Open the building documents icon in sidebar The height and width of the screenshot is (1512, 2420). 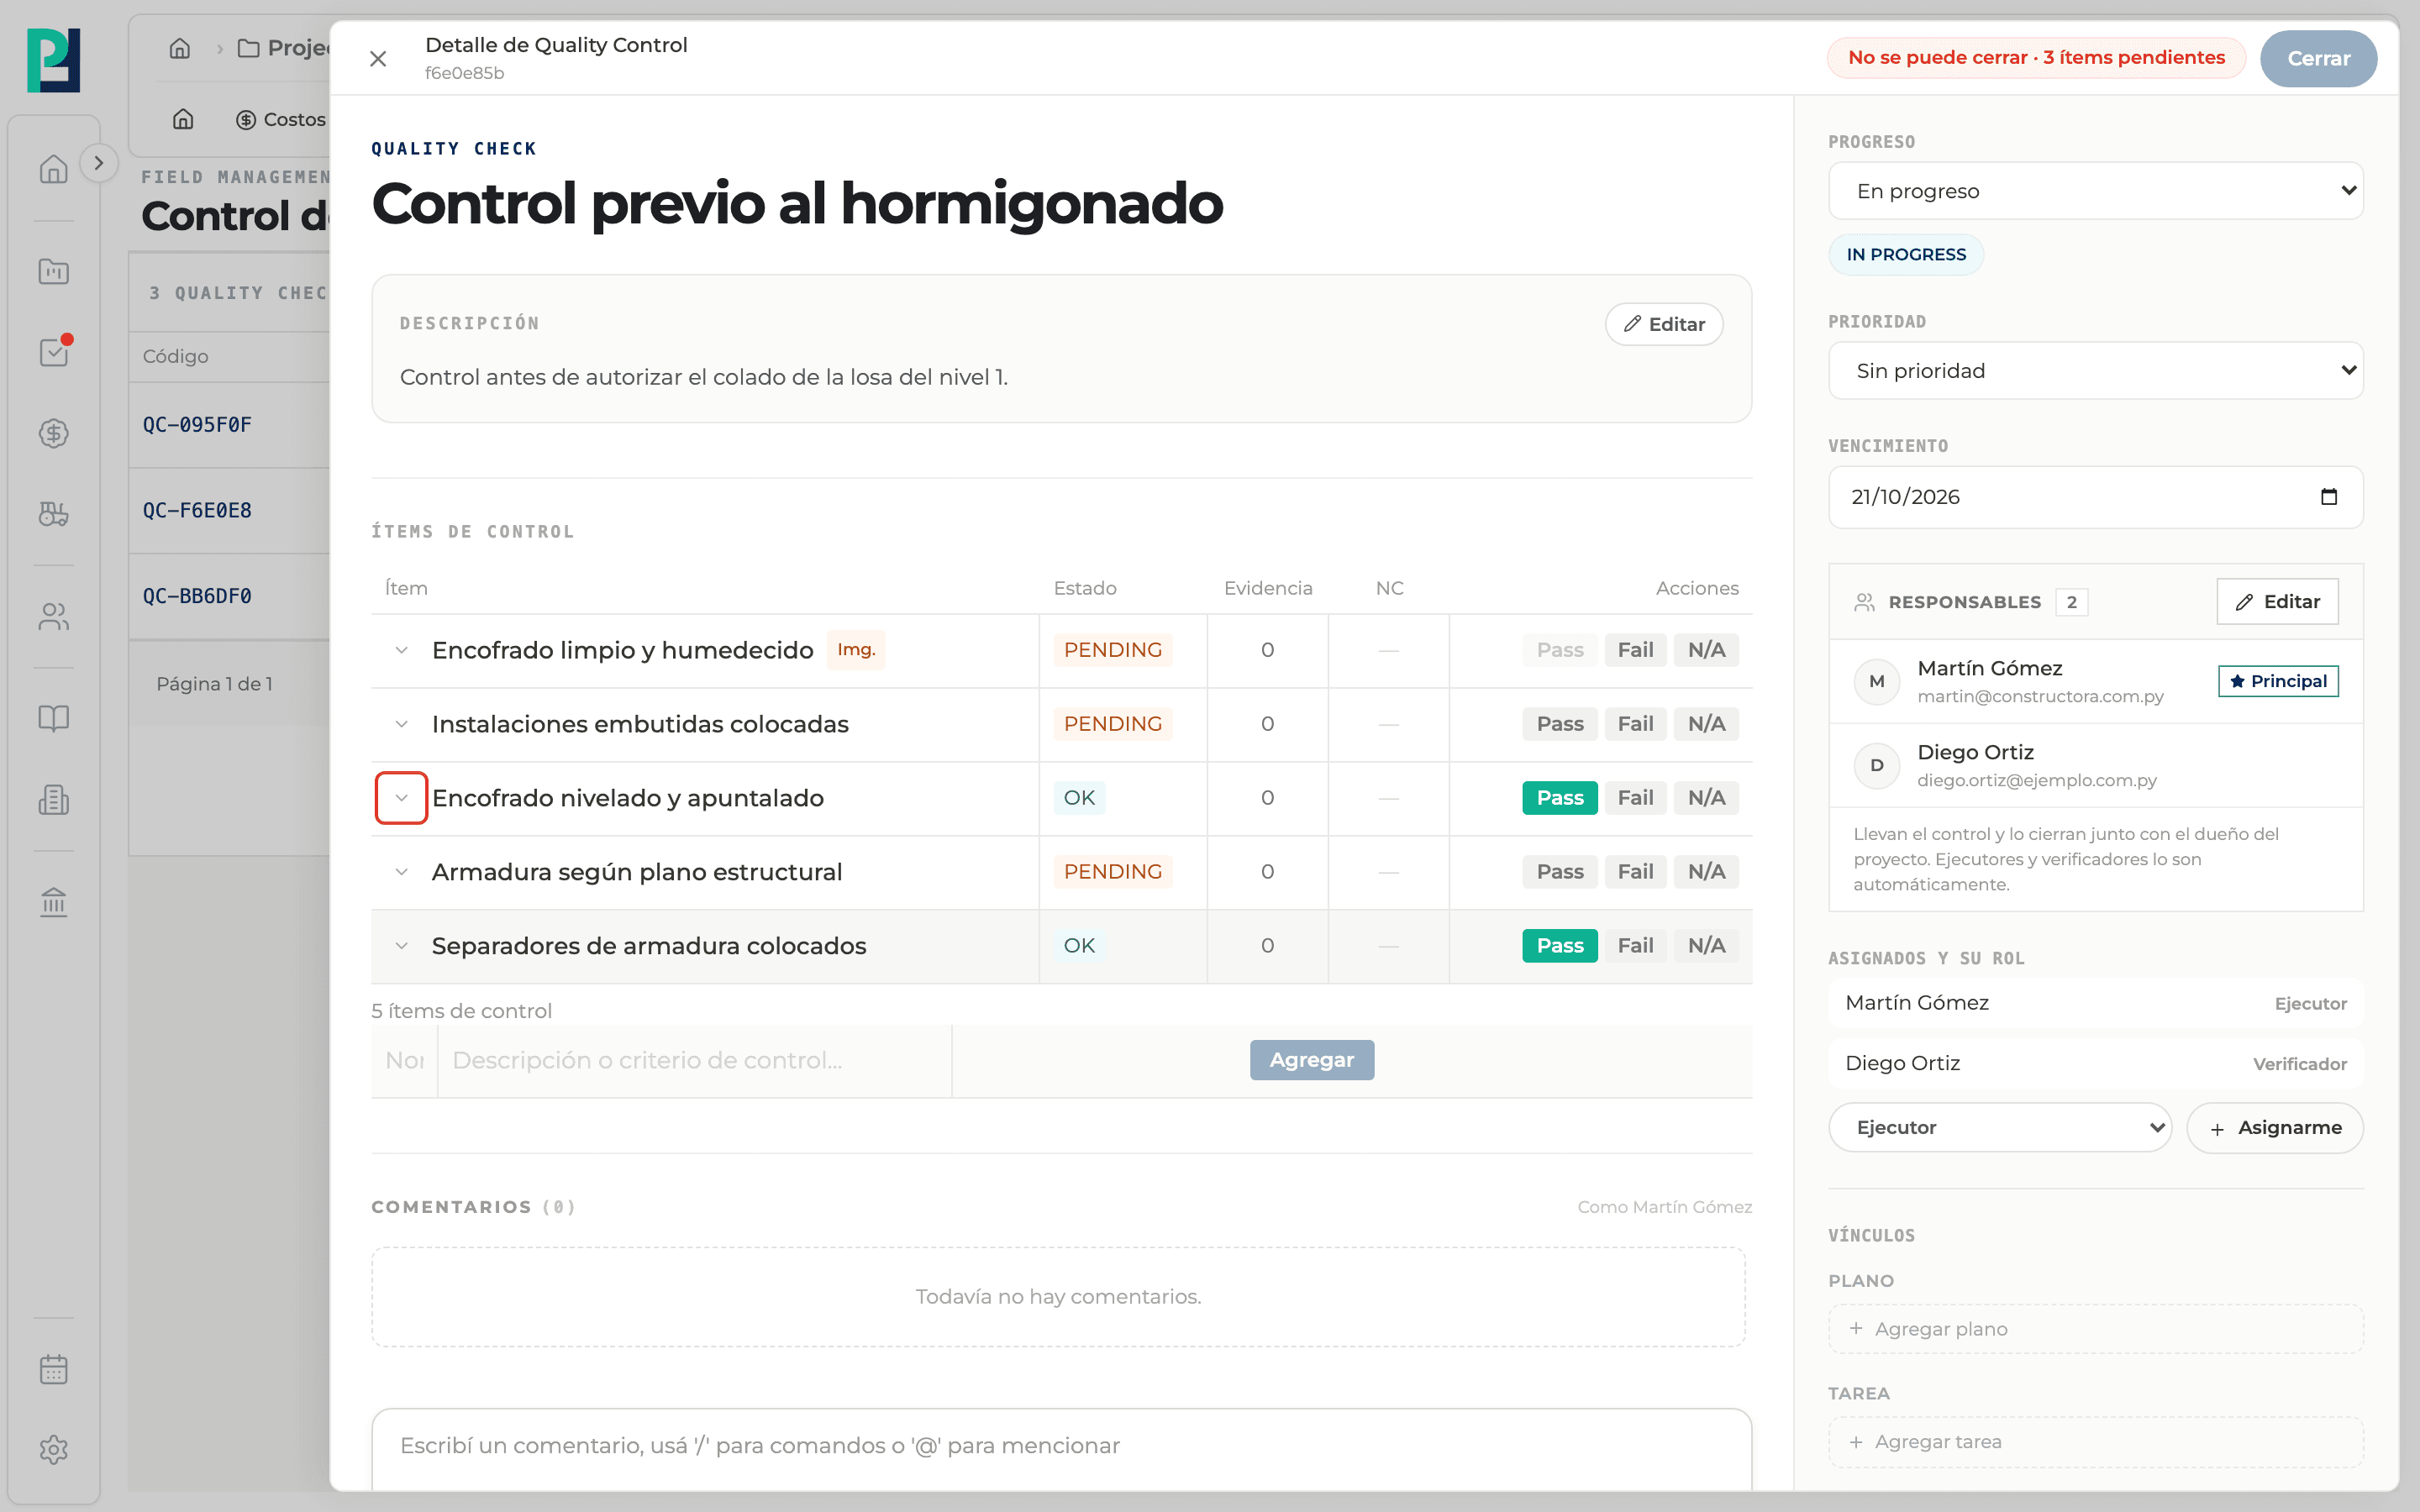click(x=53, y=799)
